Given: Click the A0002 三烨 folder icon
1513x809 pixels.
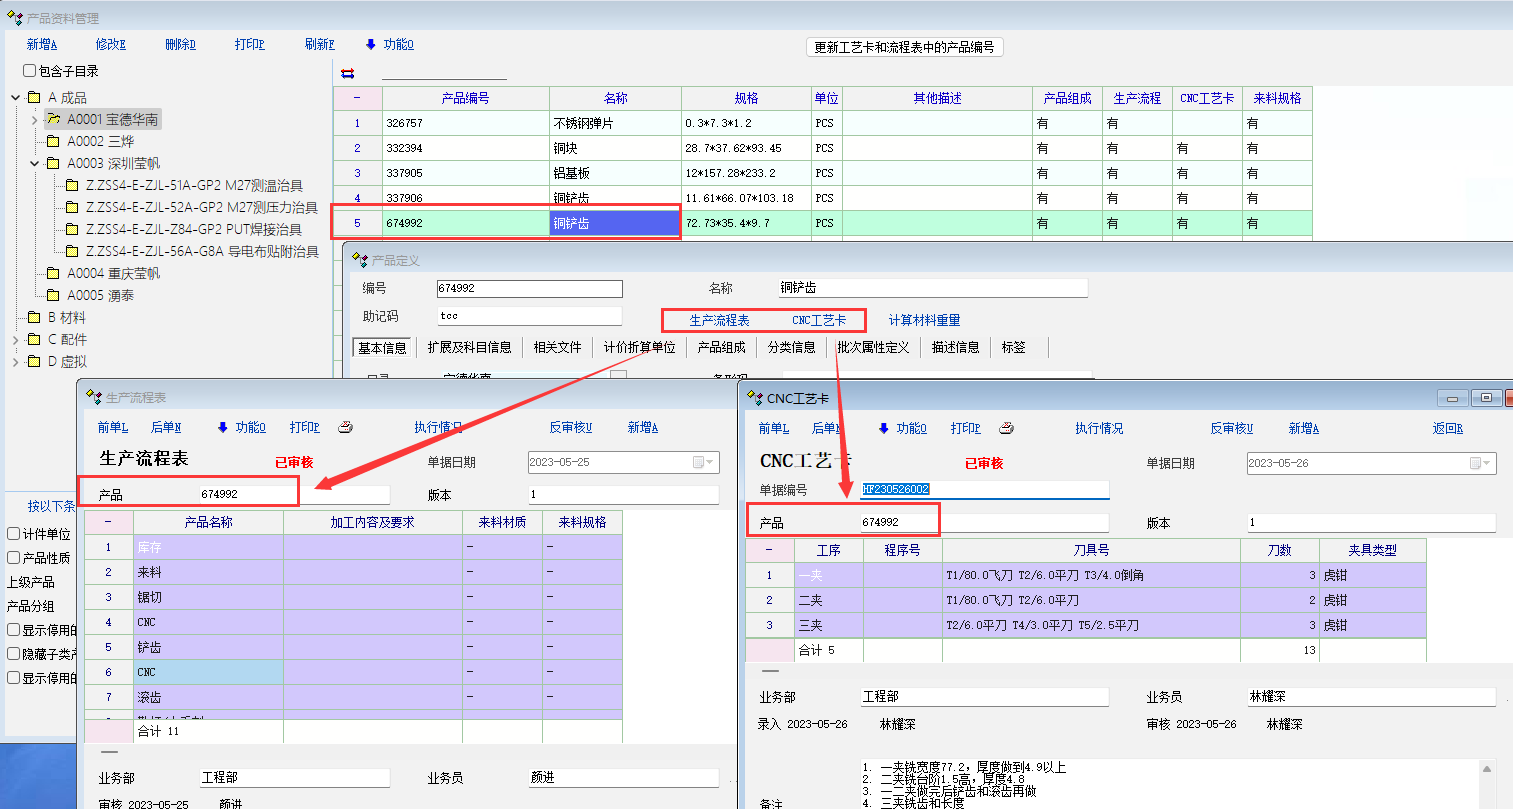Looking at the screenshot, I should point(54,142).
